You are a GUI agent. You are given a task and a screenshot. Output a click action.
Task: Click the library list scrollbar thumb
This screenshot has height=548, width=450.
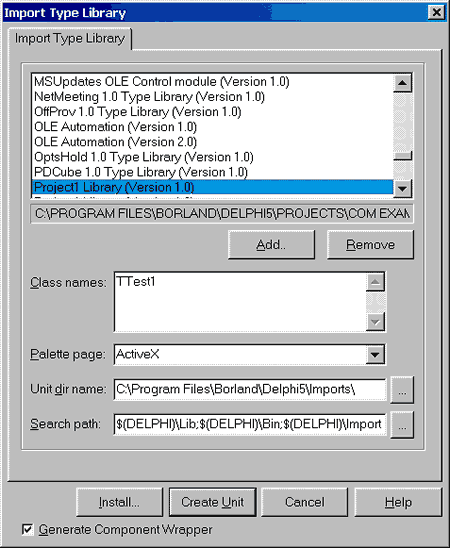tap(402, 156)
